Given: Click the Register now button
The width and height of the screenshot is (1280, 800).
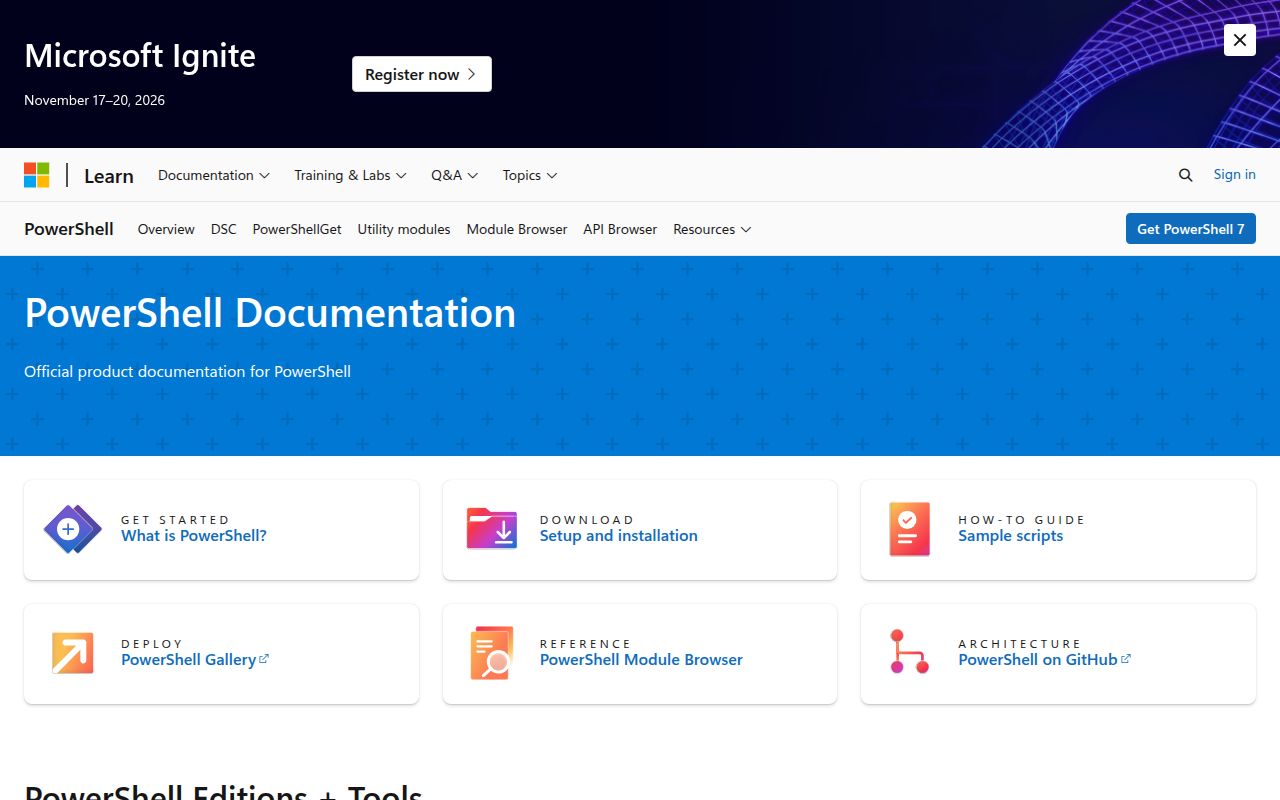Looking at the screenshot, I should 422,74.
